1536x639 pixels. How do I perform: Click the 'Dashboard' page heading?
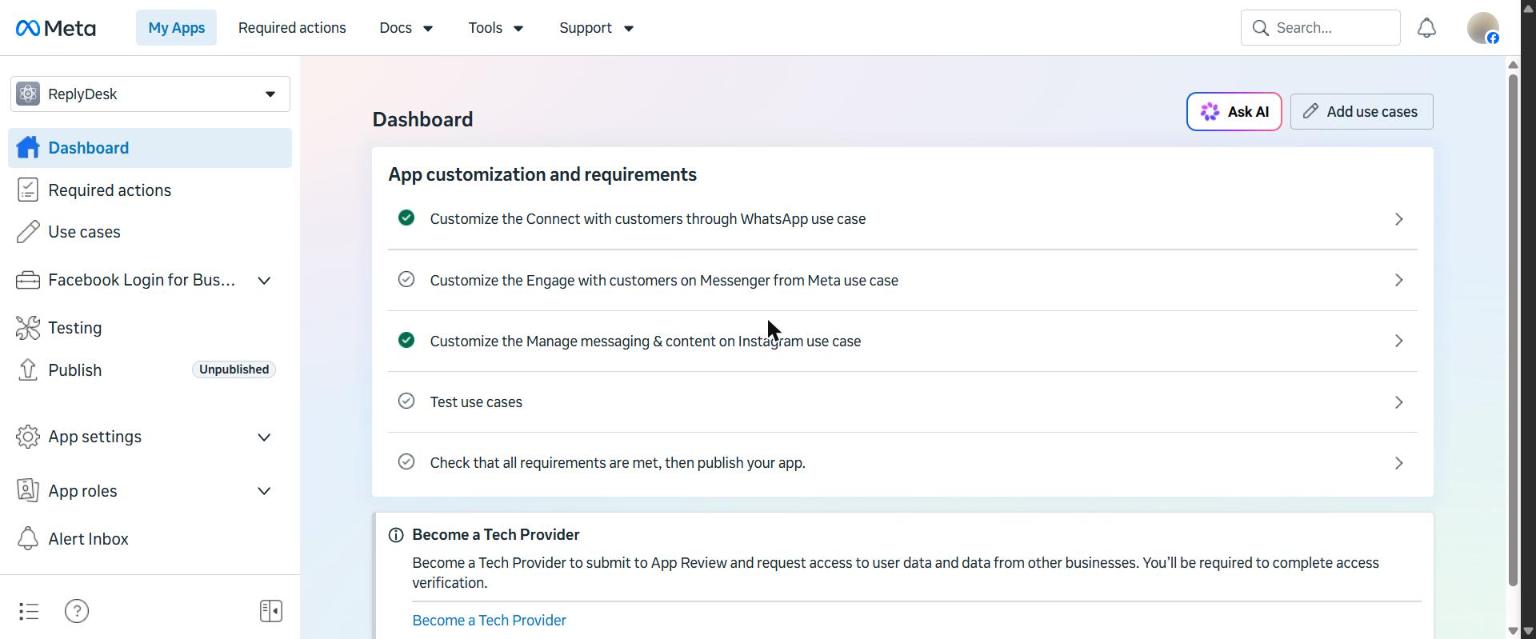tap(422, 119)
